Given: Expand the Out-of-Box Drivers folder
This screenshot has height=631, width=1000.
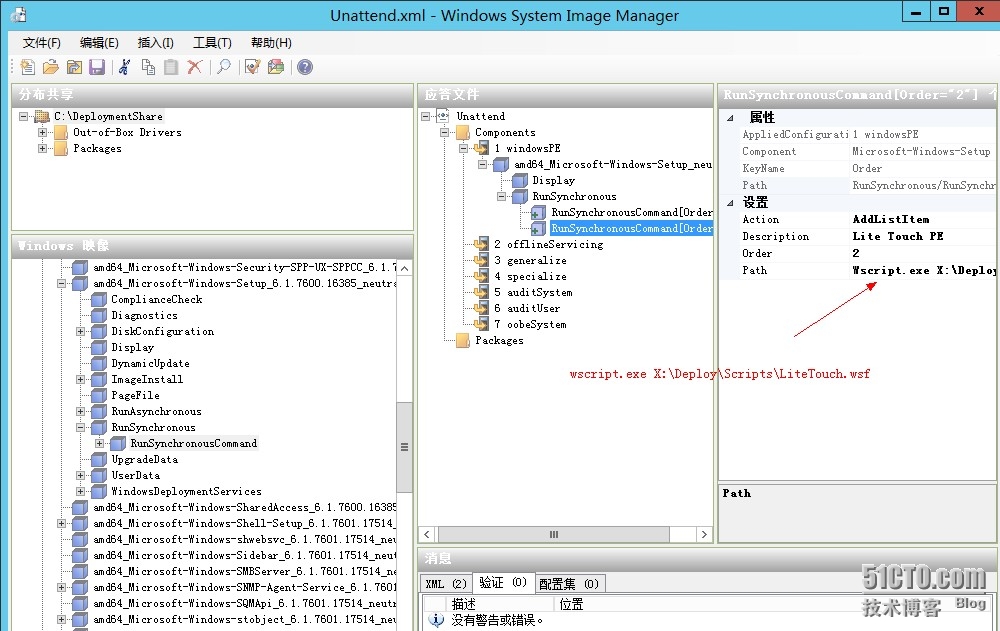Looking at the screenshot, I should (x=43, y=132).
